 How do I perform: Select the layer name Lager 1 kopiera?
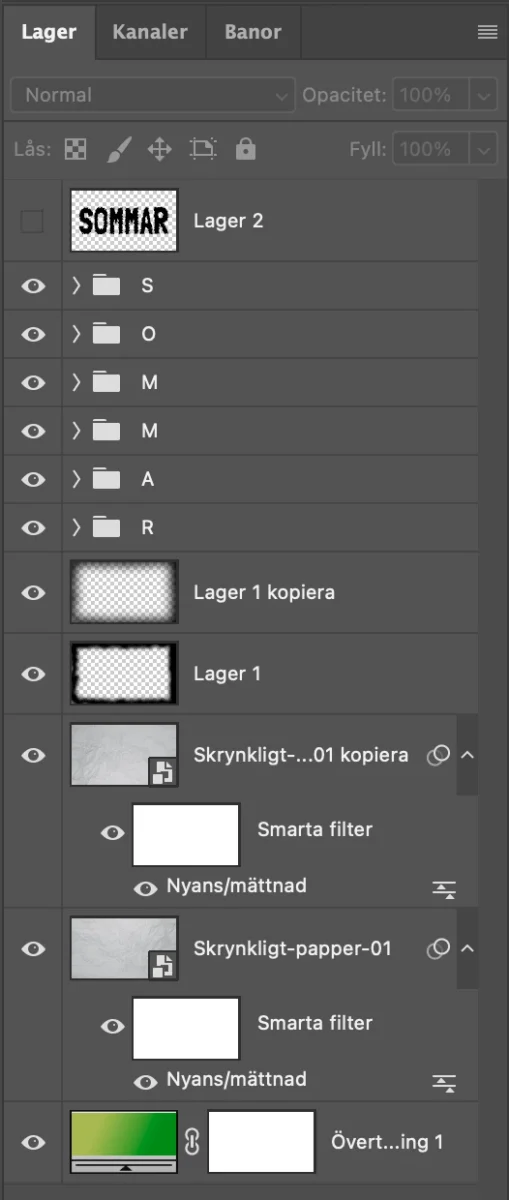[264, 592]
